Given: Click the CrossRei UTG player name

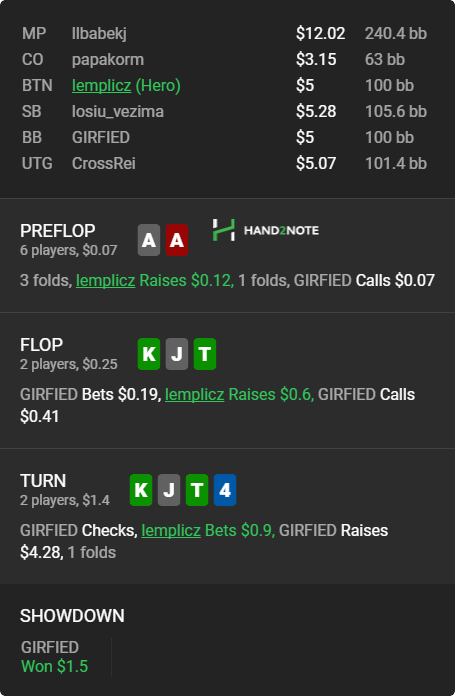Looking at the screenshot, I should pyautogui.click(x=103, y=163).
